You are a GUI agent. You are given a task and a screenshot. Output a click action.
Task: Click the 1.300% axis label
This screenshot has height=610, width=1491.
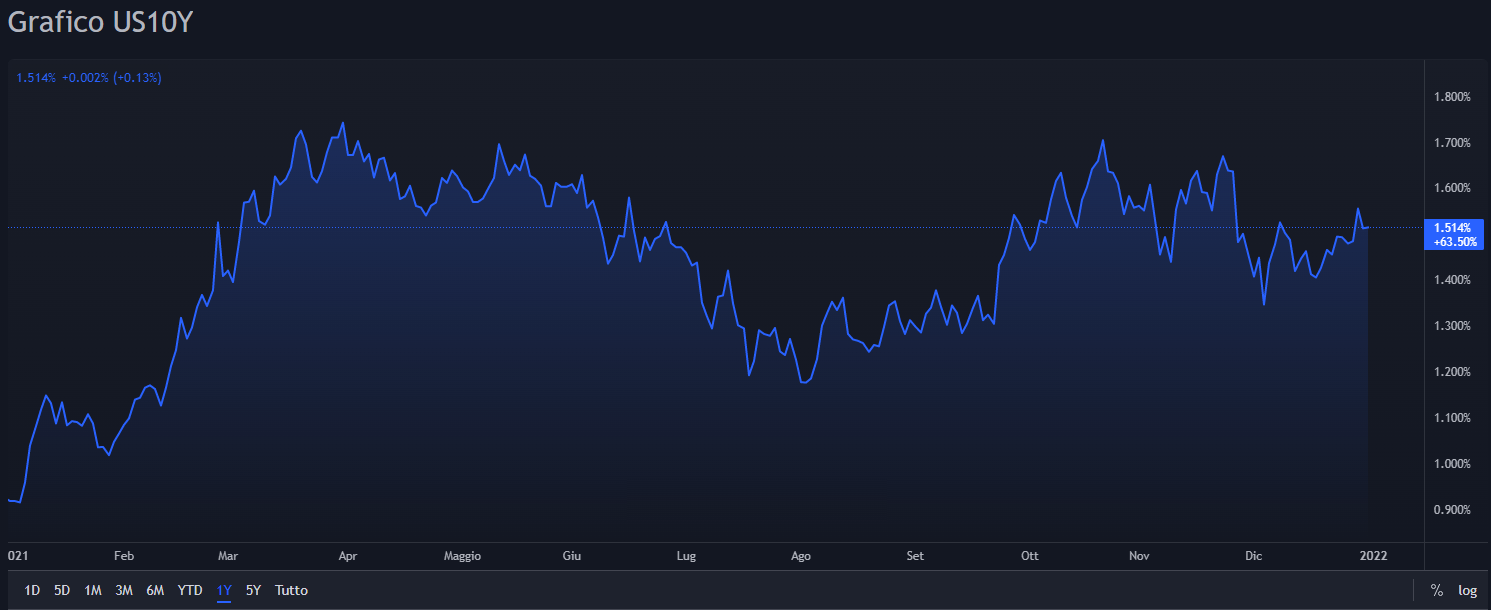[1452, 326]
